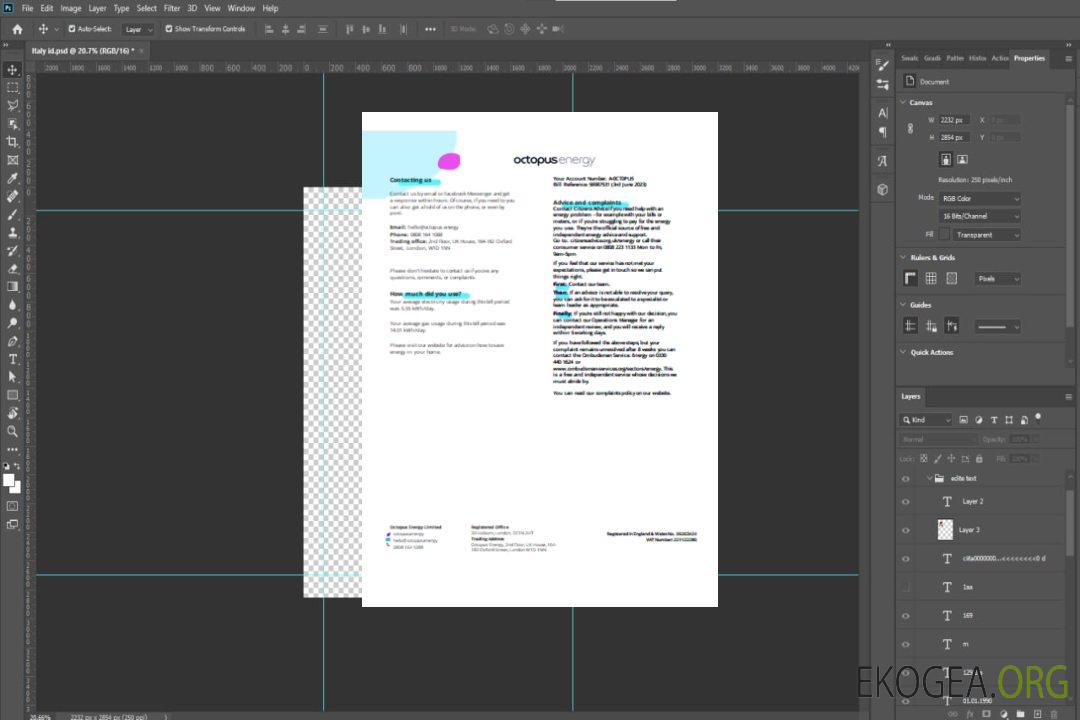Uncheck the Auto-Select checkbox
1080x720 pixels.
72,29
